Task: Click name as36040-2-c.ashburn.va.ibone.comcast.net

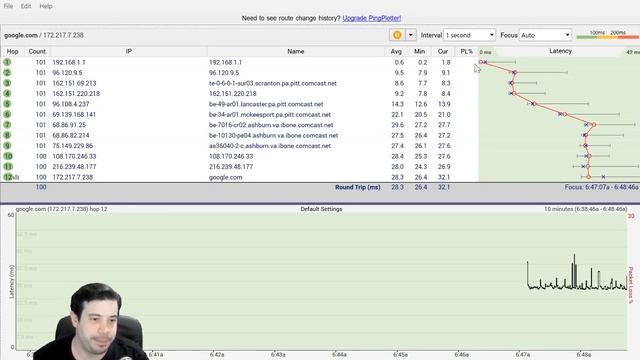Action: point(269,146)
